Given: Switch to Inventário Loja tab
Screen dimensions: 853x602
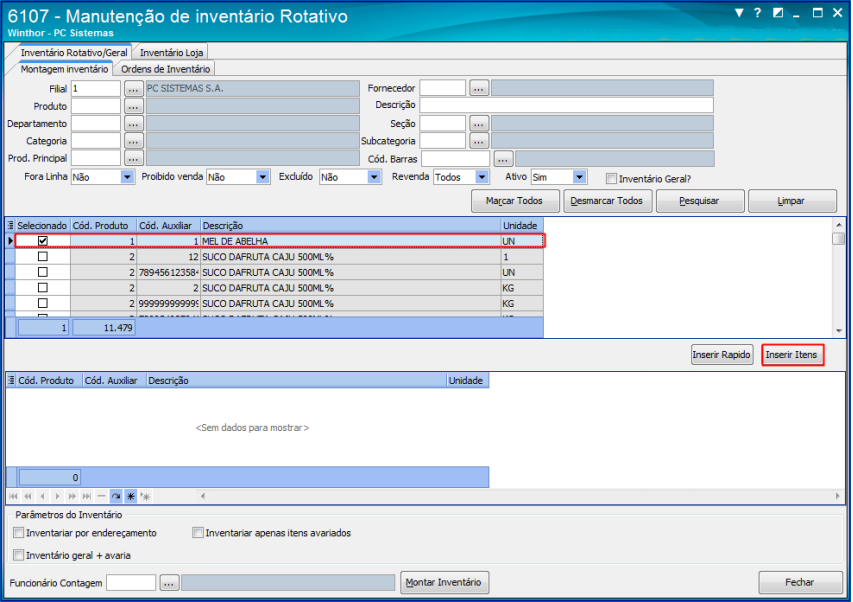Looking at the screenshot, I should [x=171, y=52].
